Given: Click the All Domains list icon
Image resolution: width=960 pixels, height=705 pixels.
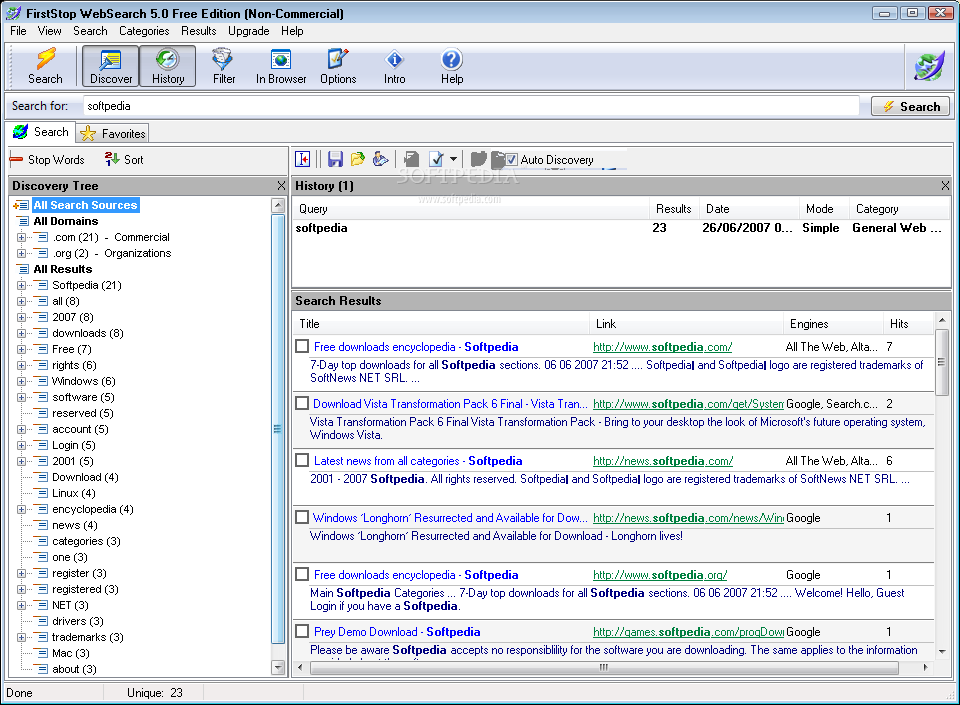Looking at the screenshot, I should 23,221.
